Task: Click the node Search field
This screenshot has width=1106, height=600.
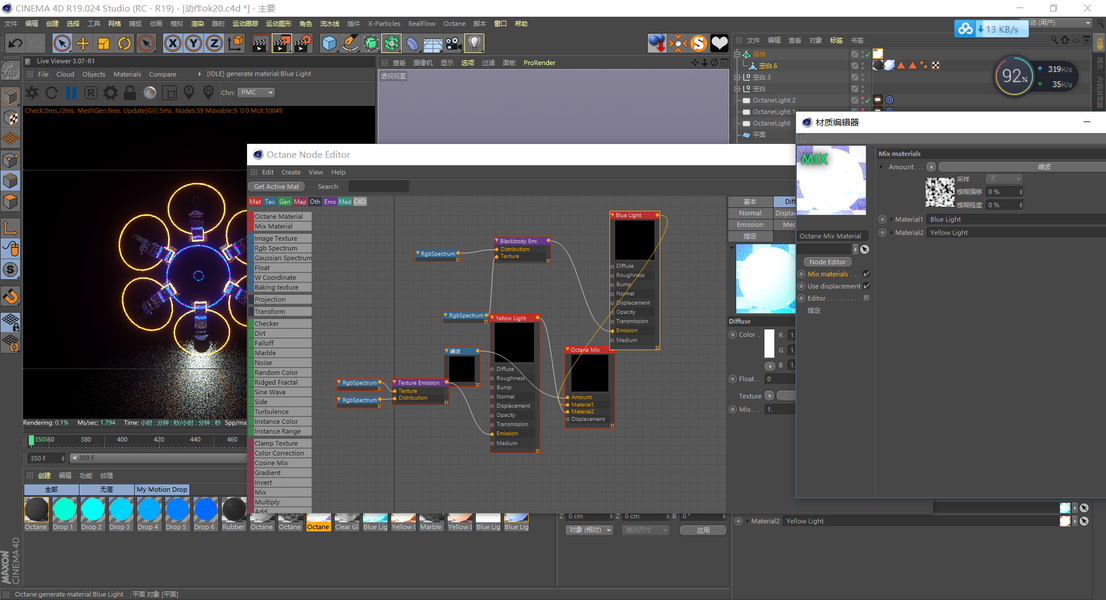Action: (379, 187)
